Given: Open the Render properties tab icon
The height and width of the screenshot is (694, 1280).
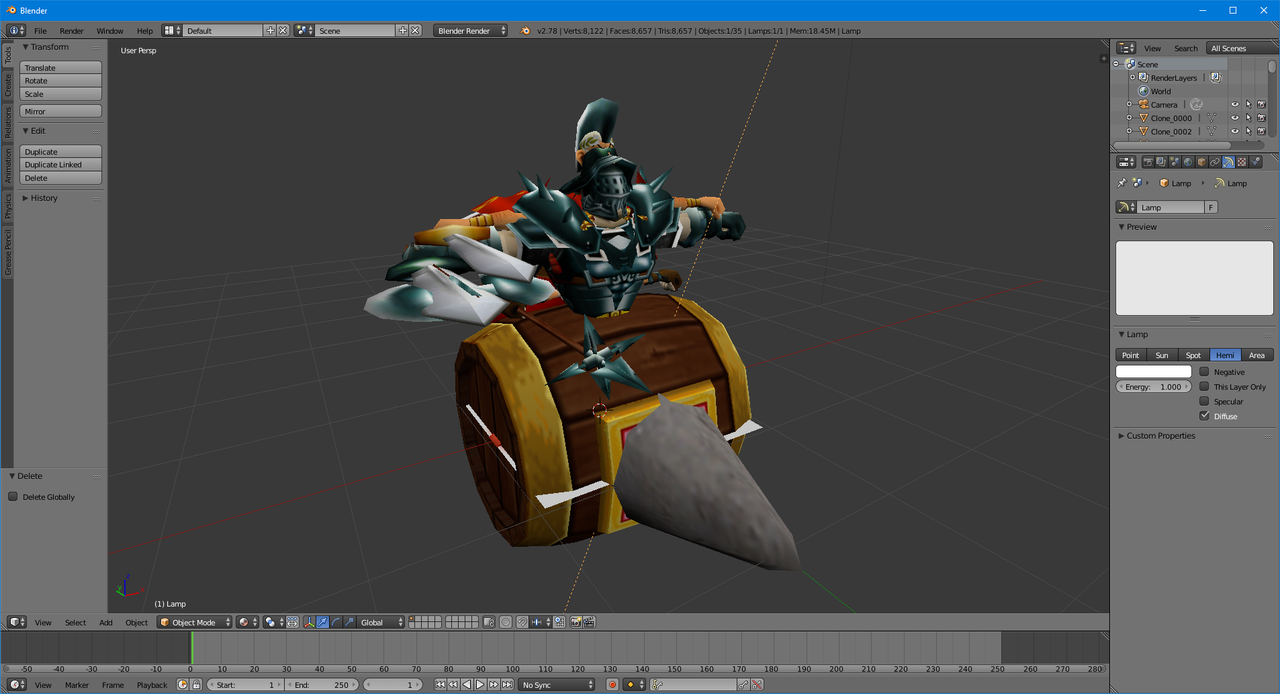Looking at the screenshot, I should (x=1148, y=162).
